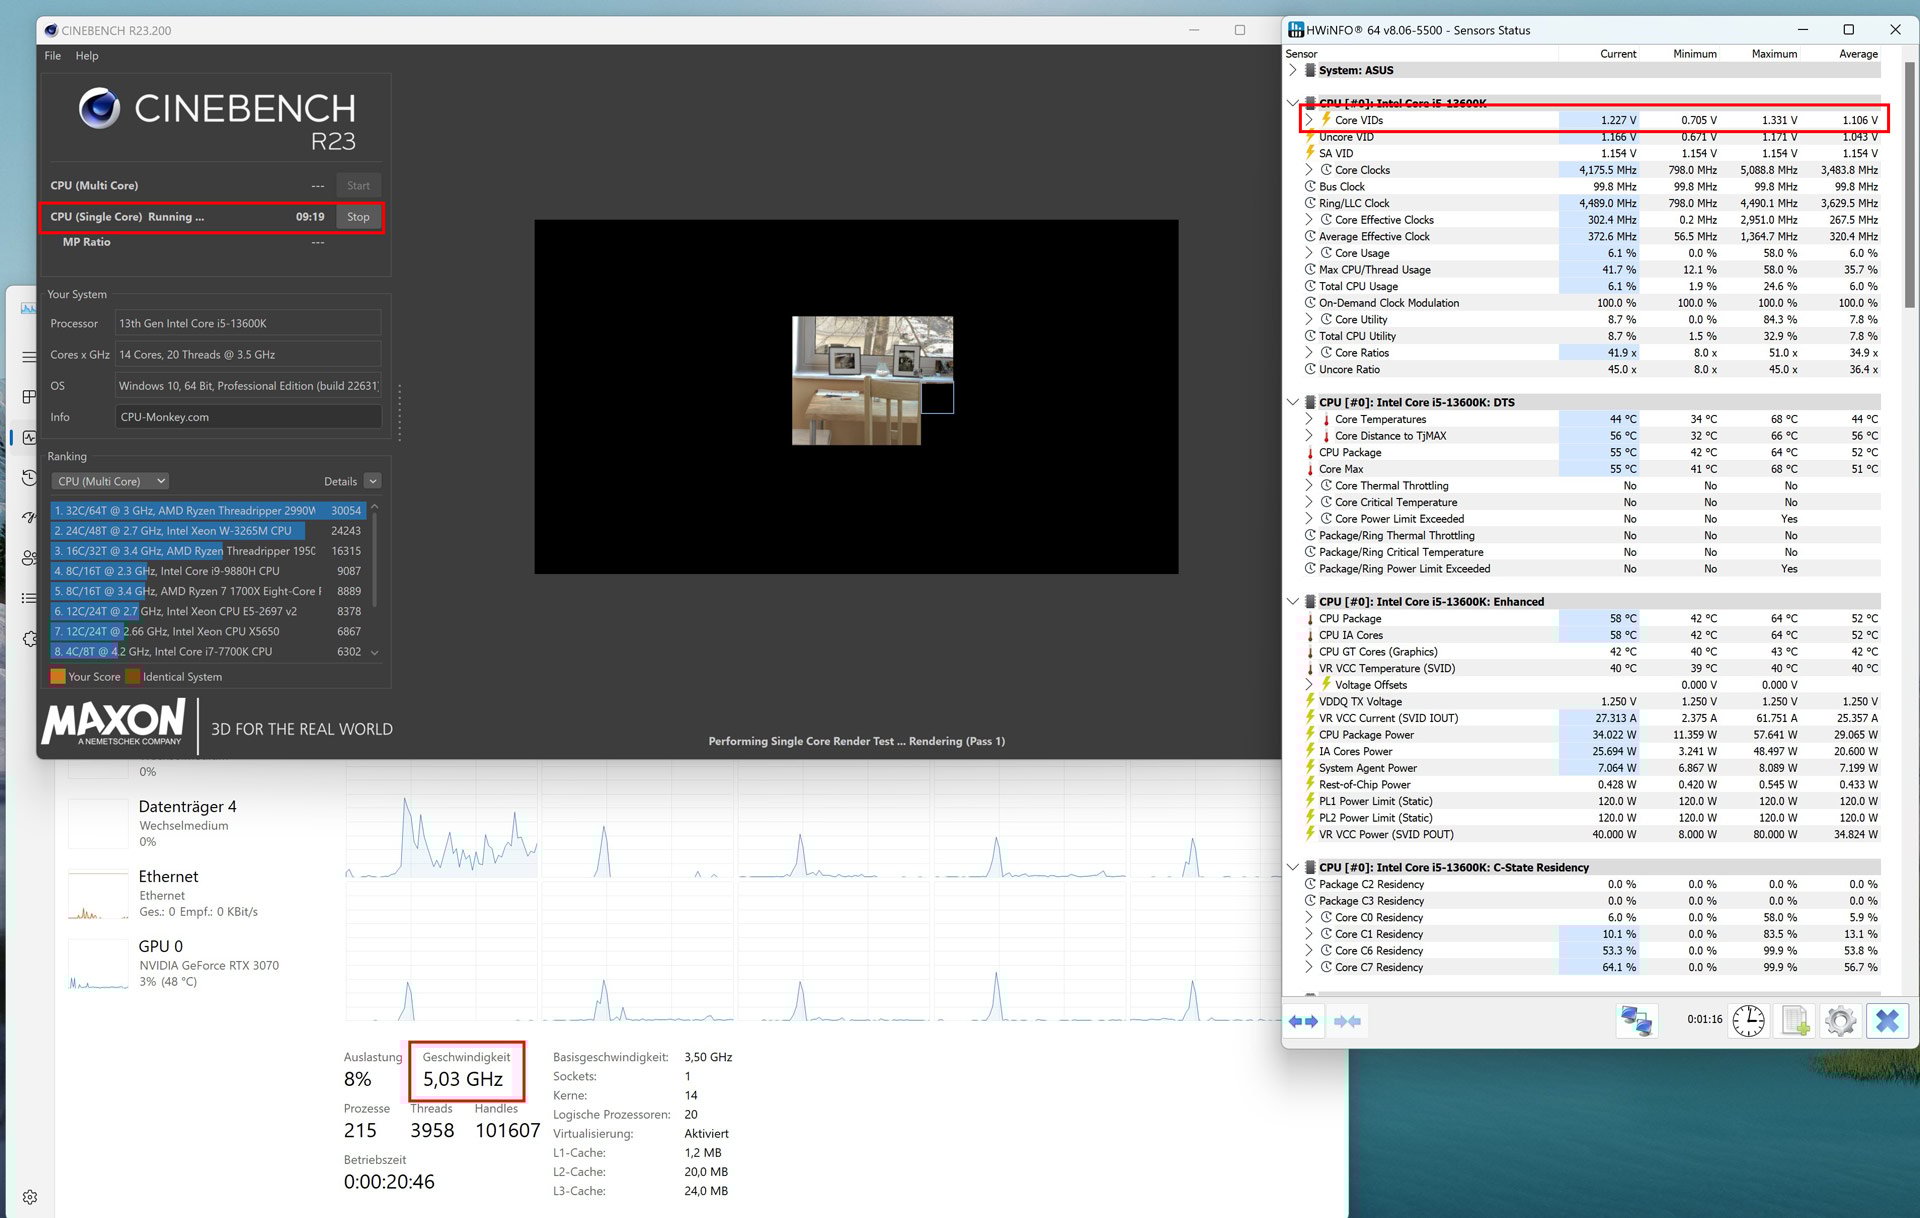Click the Average column header
1920x1218 pixels.
point(1858,54)
